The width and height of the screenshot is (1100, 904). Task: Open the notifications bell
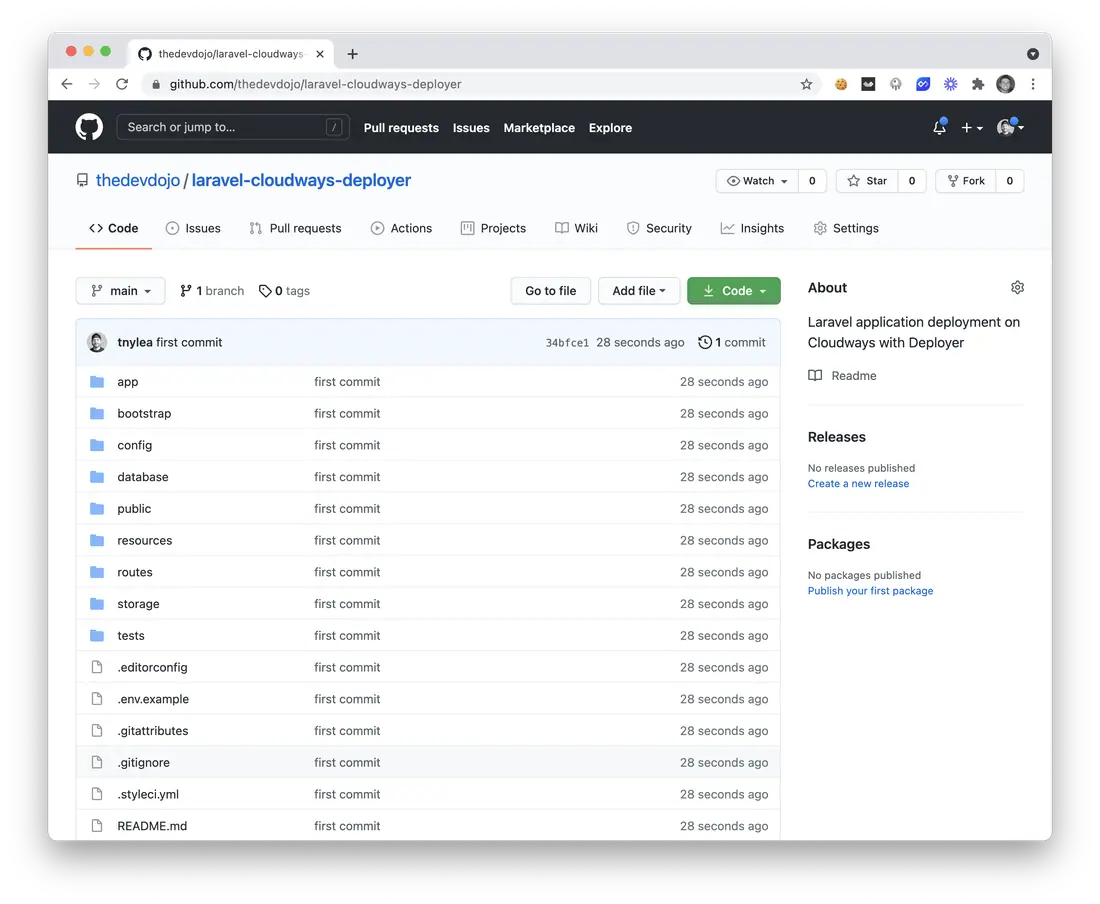click(x=939, y=127)
